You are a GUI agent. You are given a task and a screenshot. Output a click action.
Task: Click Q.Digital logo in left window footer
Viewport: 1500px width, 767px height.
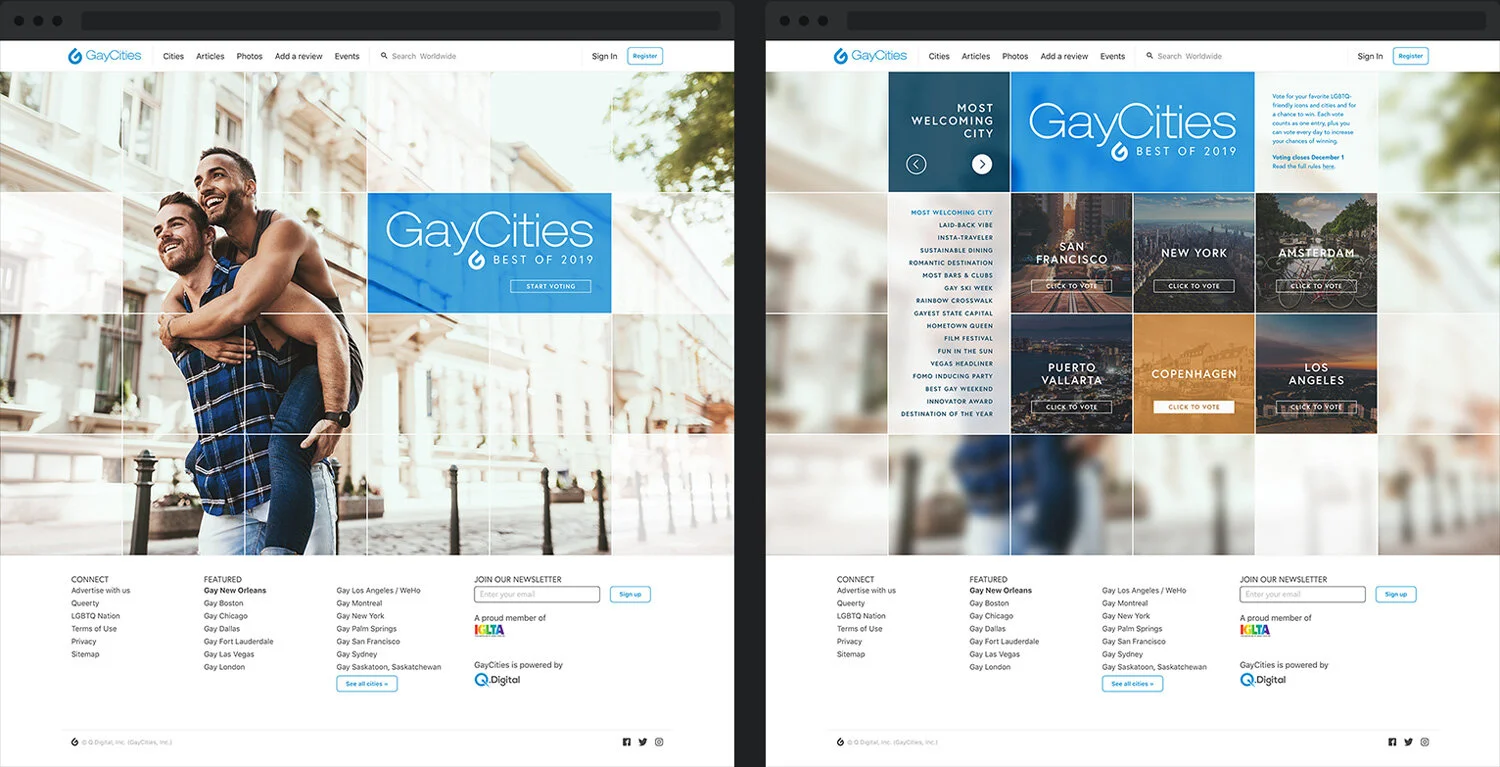(x=497, y=680)
